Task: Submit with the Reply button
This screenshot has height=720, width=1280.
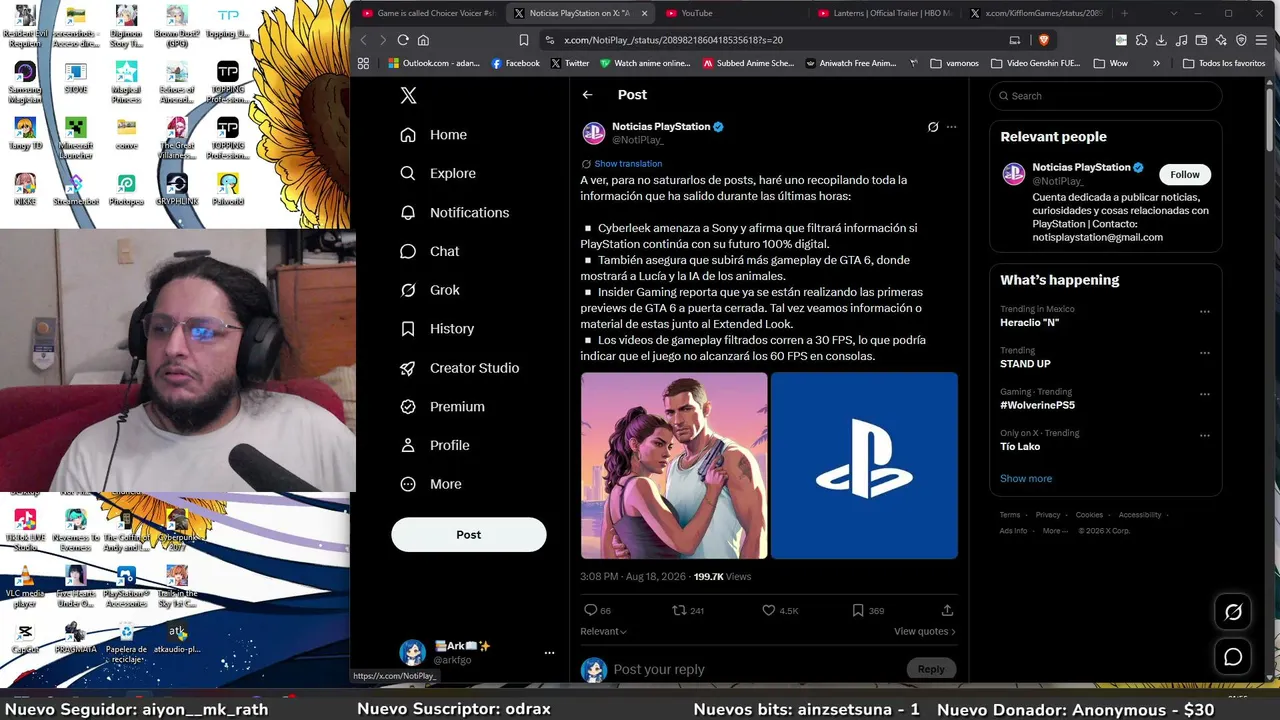Action: pyautogui.click(x=931, y=669)
